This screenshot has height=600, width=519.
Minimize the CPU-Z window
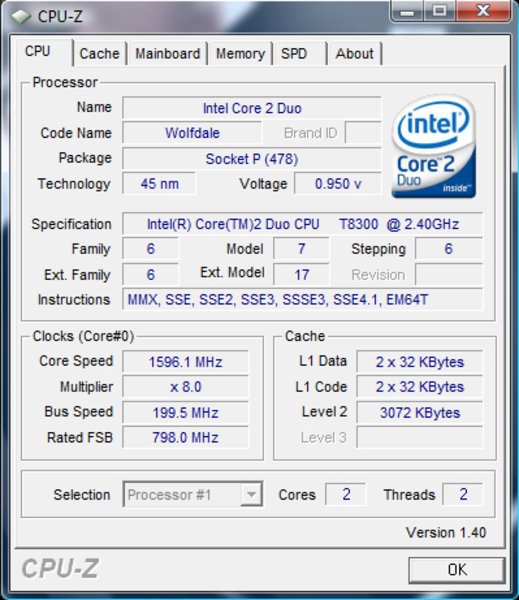(x=407, y=11)
